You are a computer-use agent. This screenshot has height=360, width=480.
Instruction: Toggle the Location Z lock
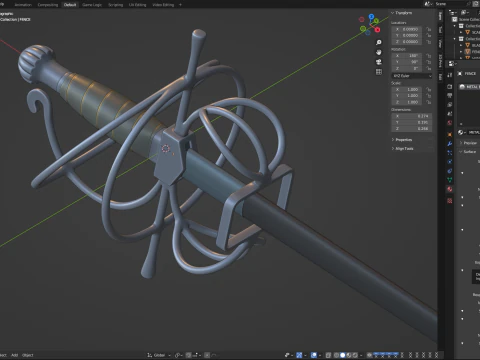point(429,42)
